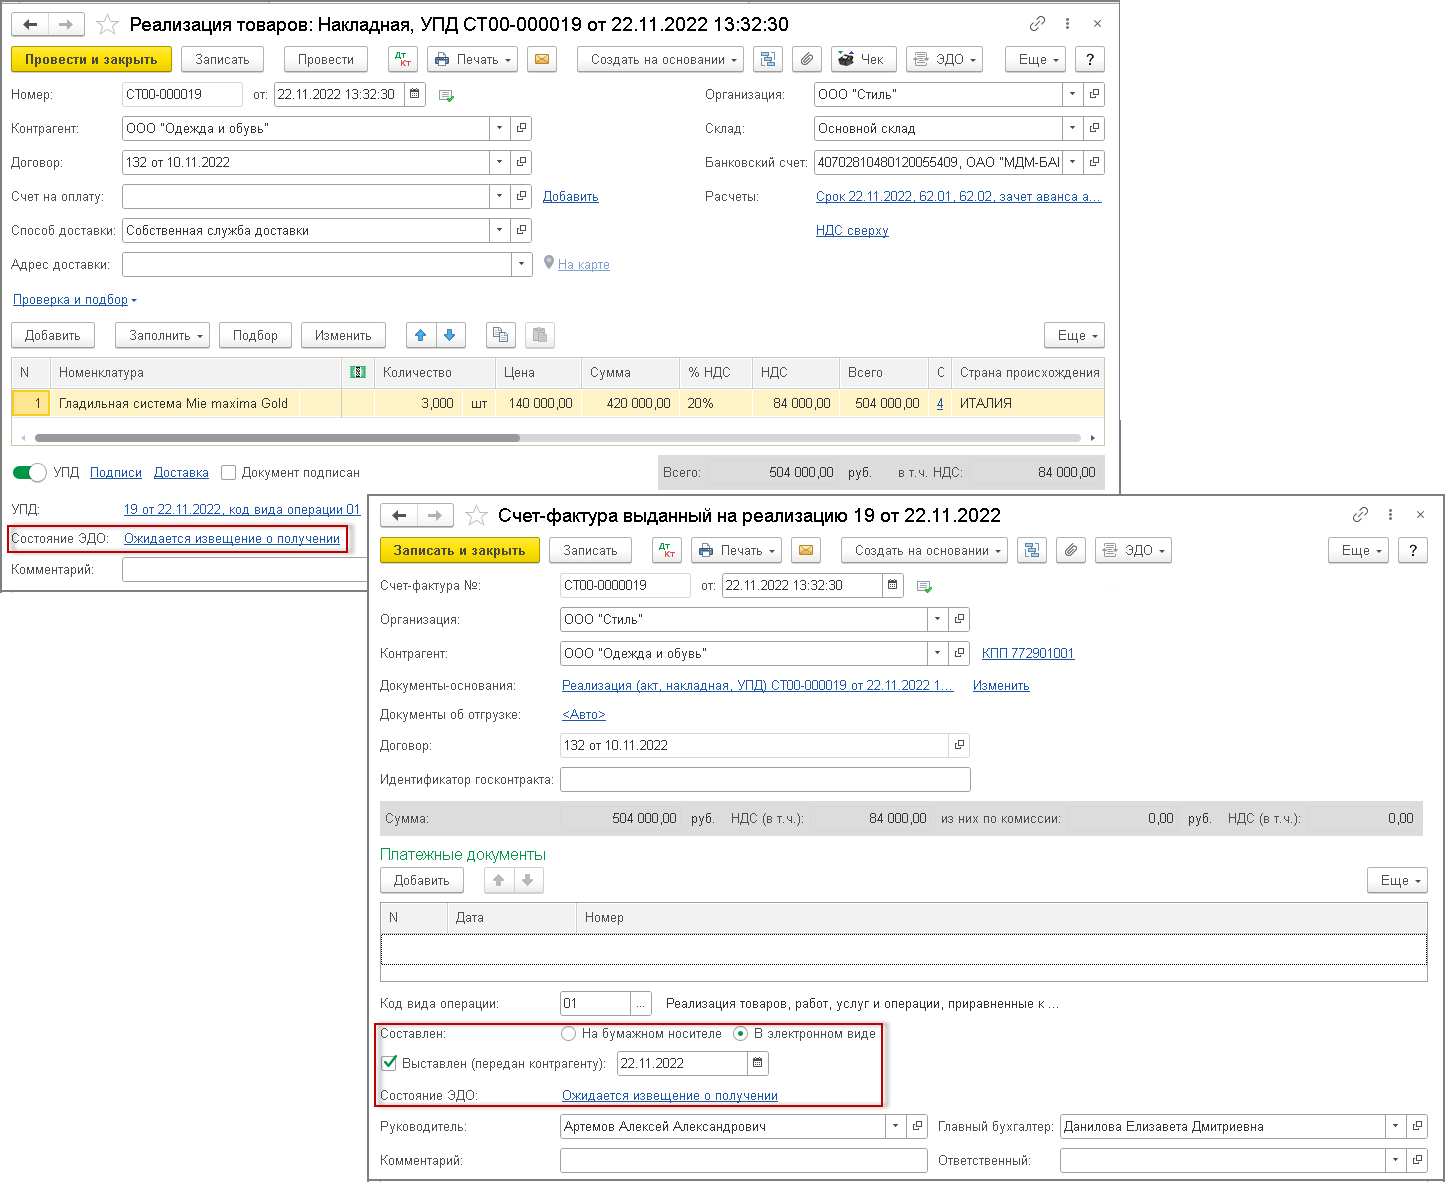Click the Подписи link near УПД
Screen dimensions: 1448x1184
coord(116,472)
